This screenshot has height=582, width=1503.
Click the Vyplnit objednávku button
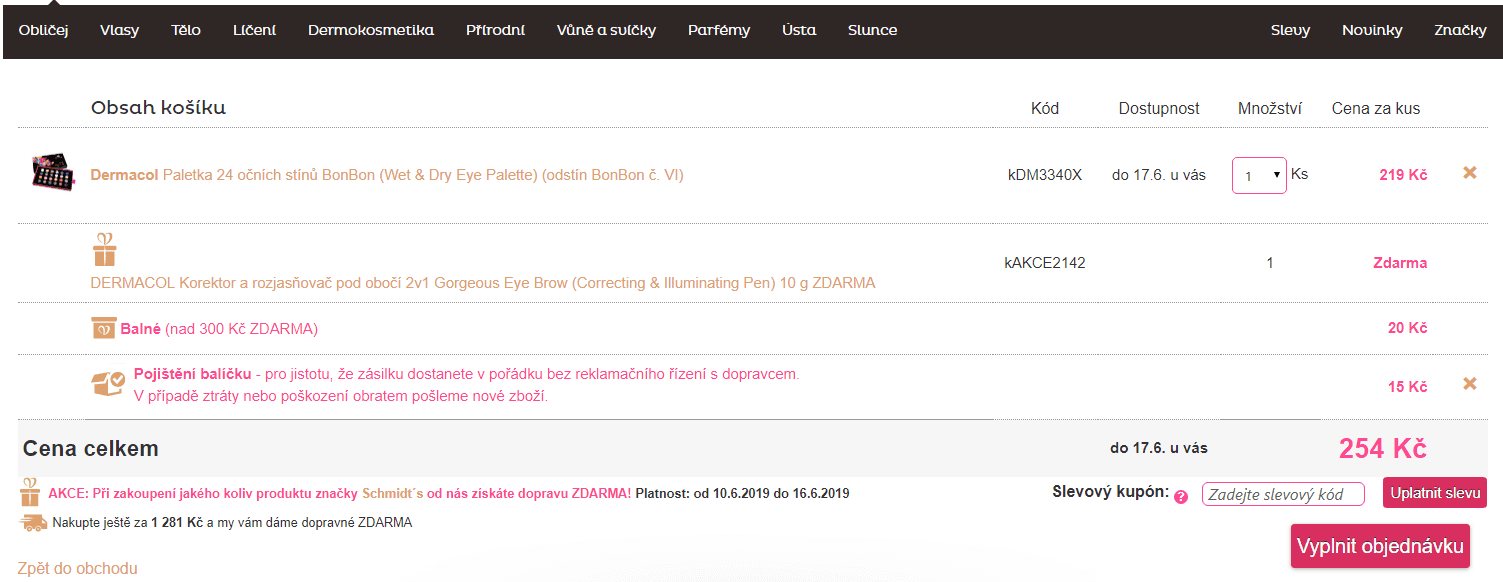tap(1380, 546)
